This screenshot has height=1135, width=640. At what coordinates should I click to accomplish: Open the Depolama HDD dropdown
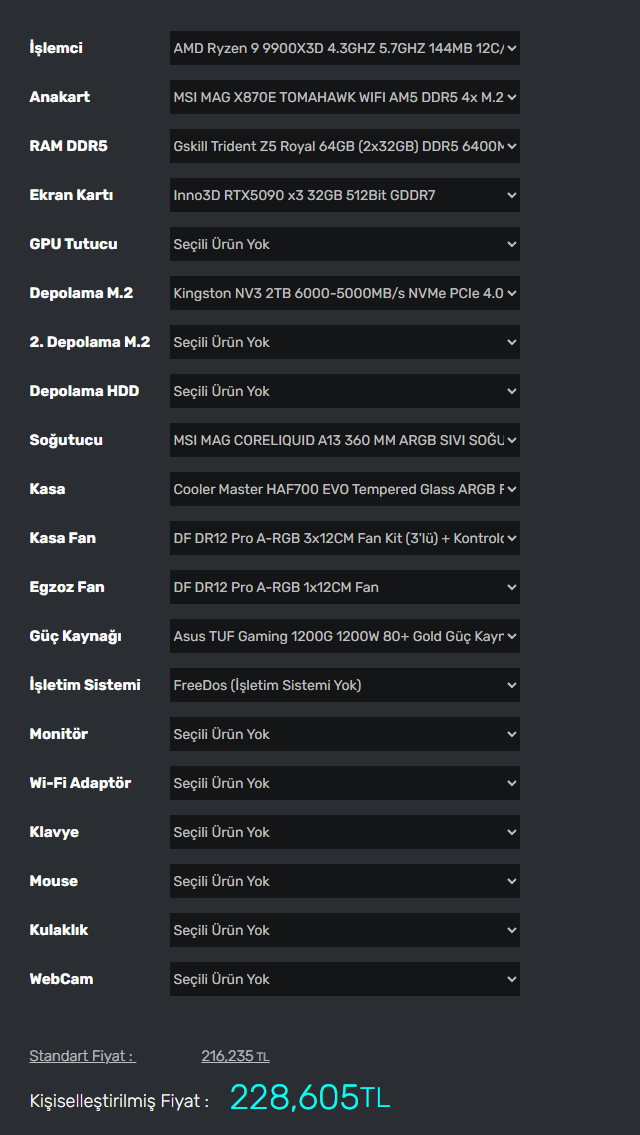[x=344, y=391]
